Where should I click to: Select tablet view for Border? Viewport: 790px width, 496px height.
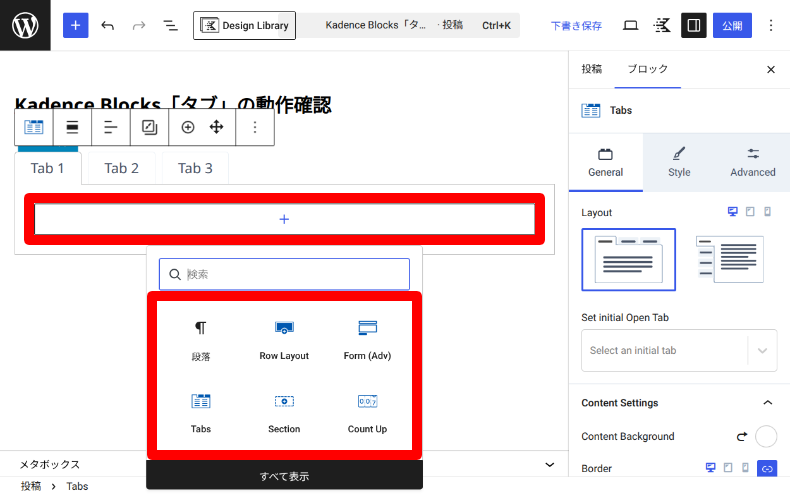coord(728,468)
